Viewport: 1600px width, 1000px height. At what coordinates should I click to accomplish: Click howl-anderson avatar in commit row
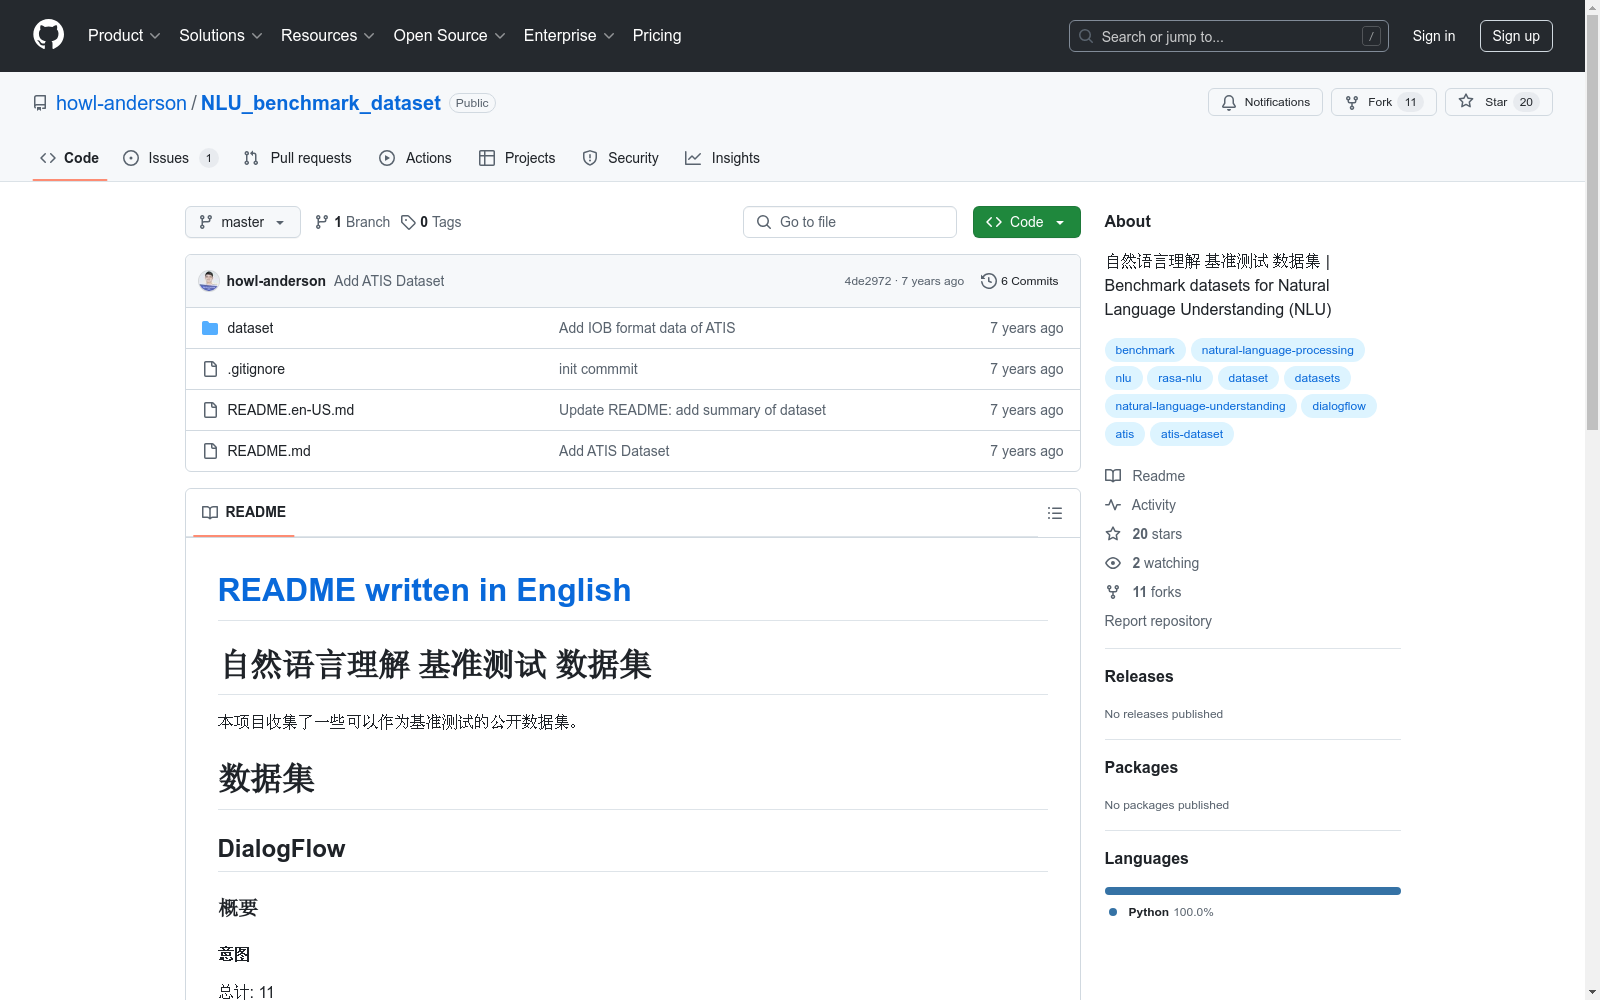[209, 281]
